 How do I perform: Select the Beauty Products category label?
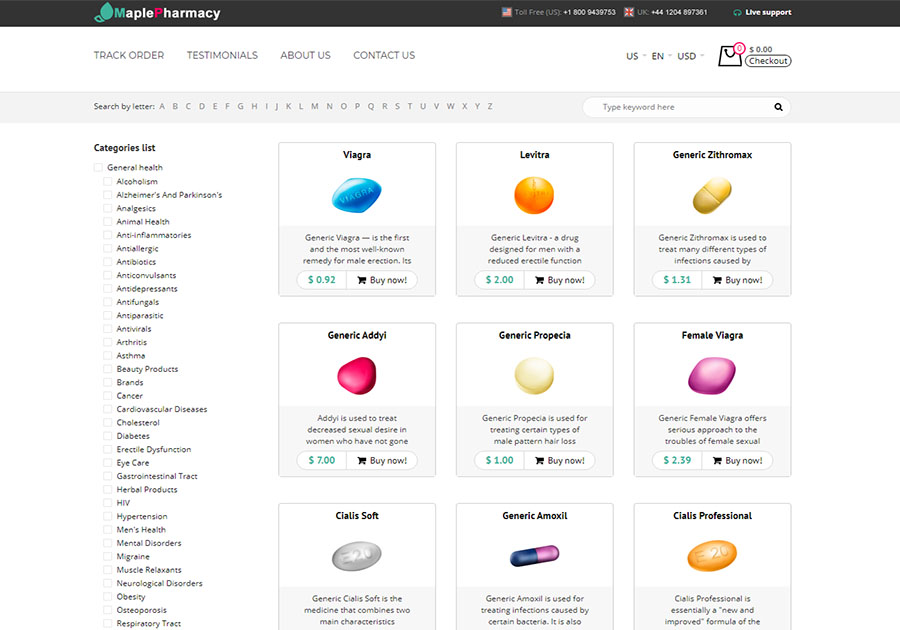148,369
